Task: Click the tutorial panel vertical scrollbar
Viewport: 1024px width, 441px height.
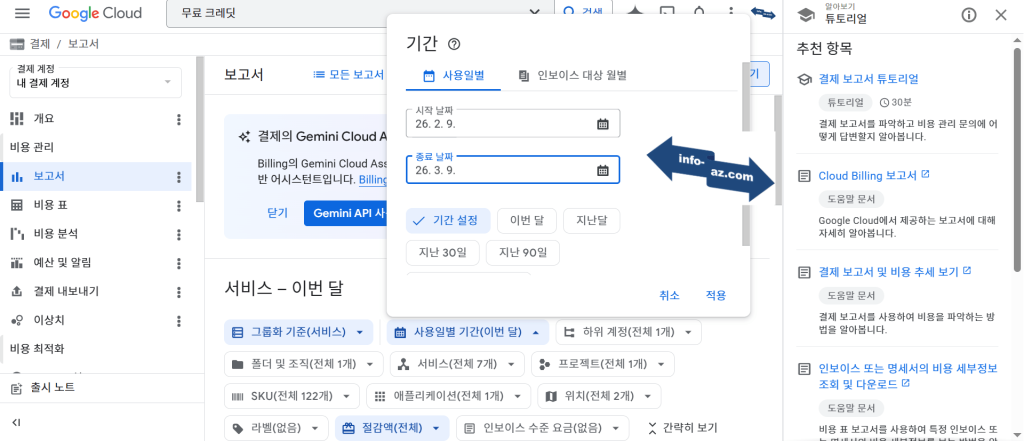Action: (1017, 160)
